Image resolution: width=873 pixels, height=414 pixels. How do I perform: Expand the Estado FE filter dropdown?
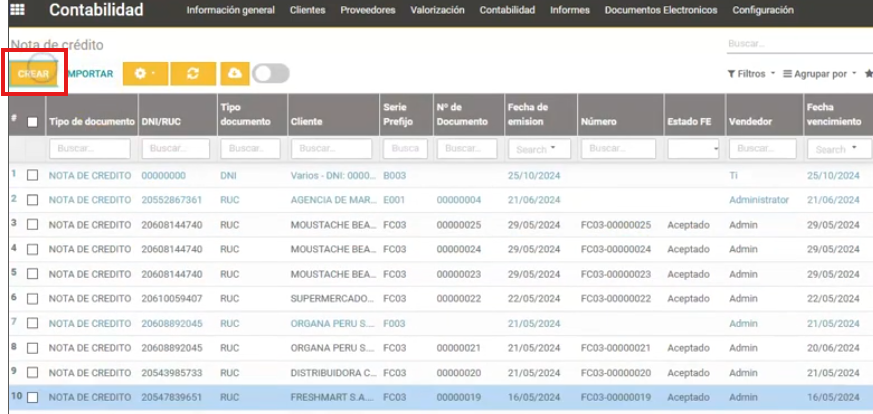[694, 149]
